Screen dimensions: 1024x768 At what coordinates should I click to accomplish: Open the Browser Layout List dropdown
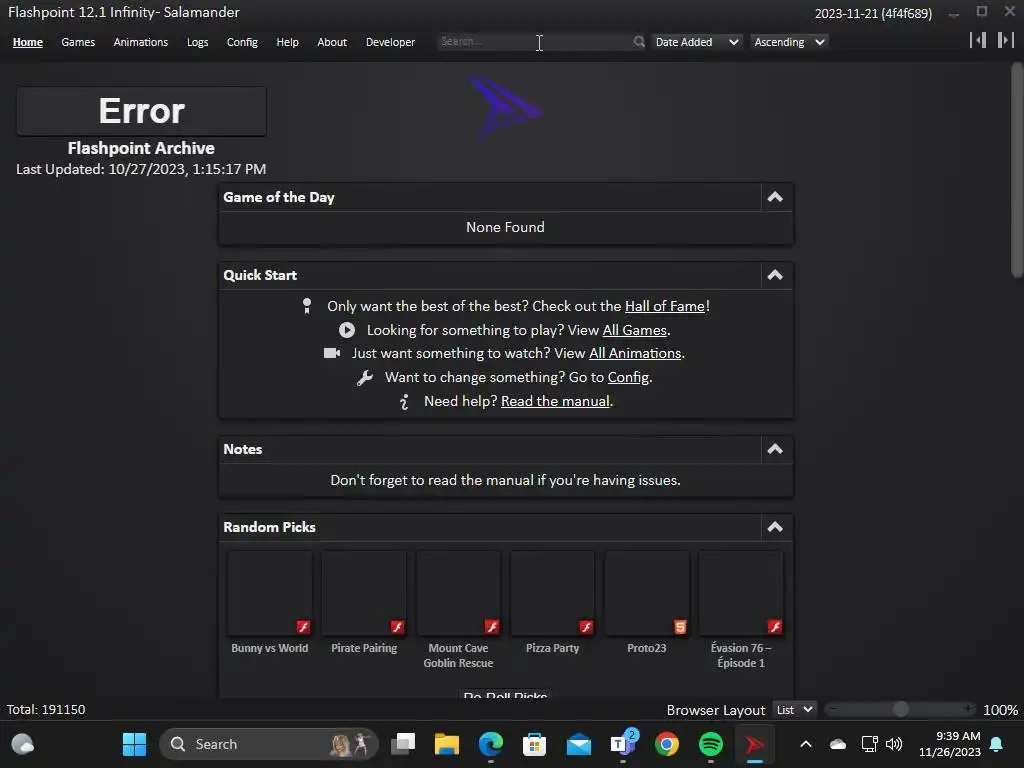(x=794, y=710)
